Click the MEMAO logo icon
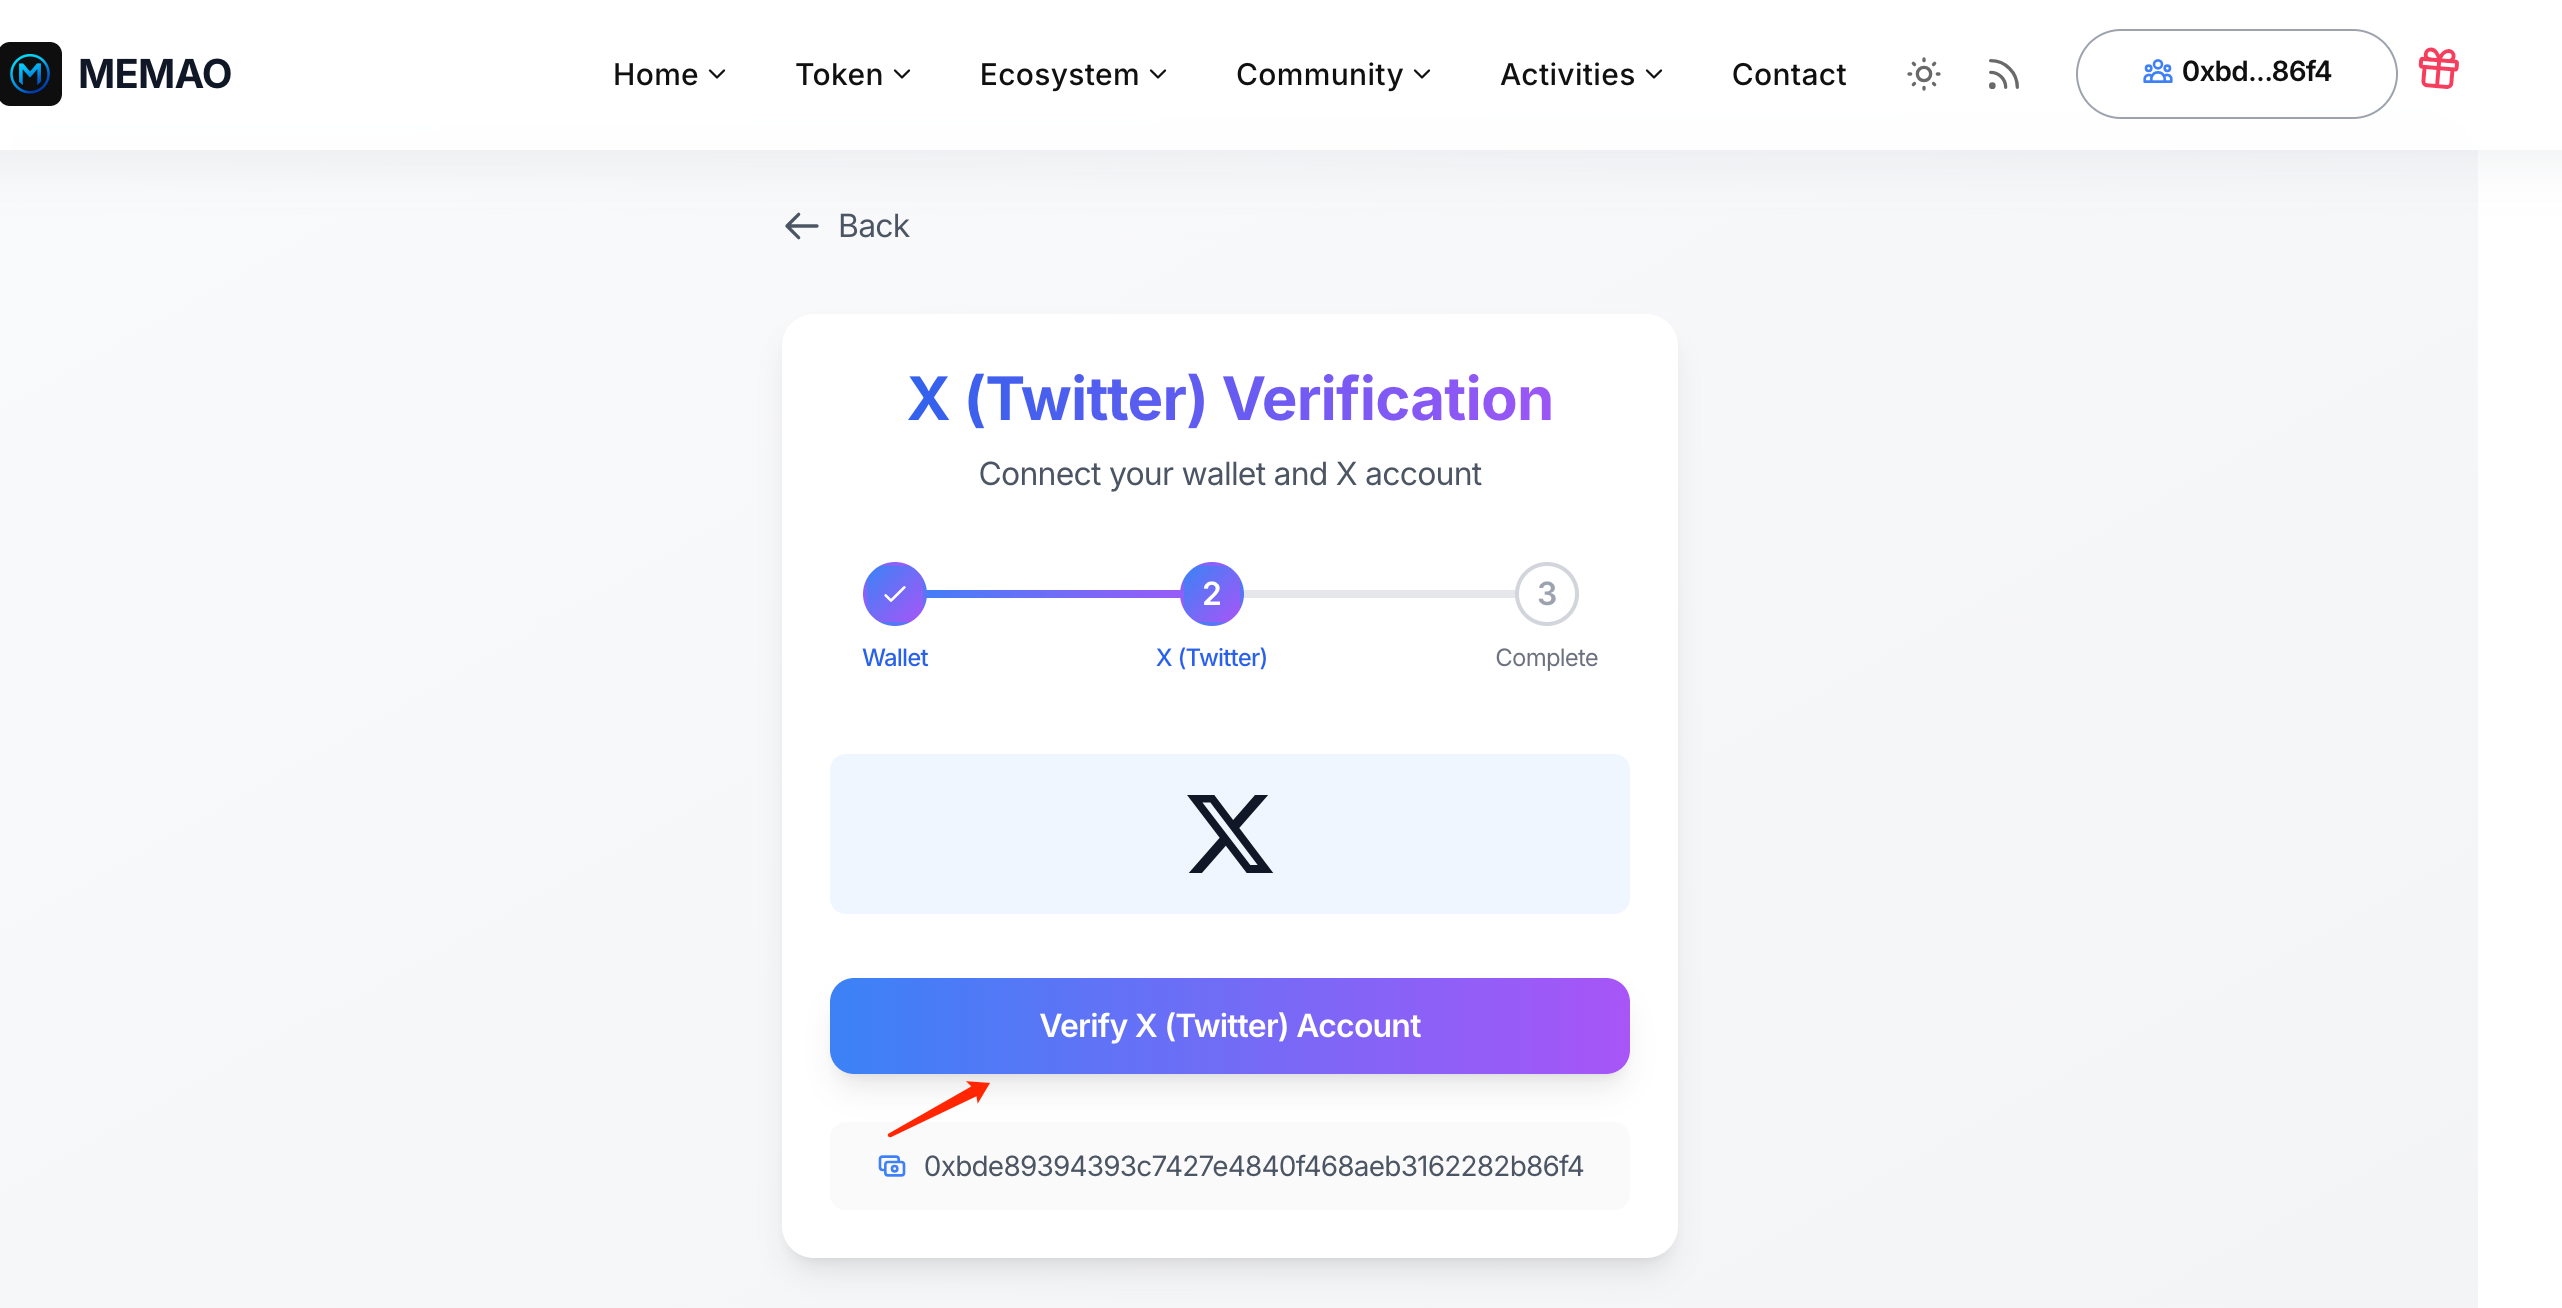 31,74
